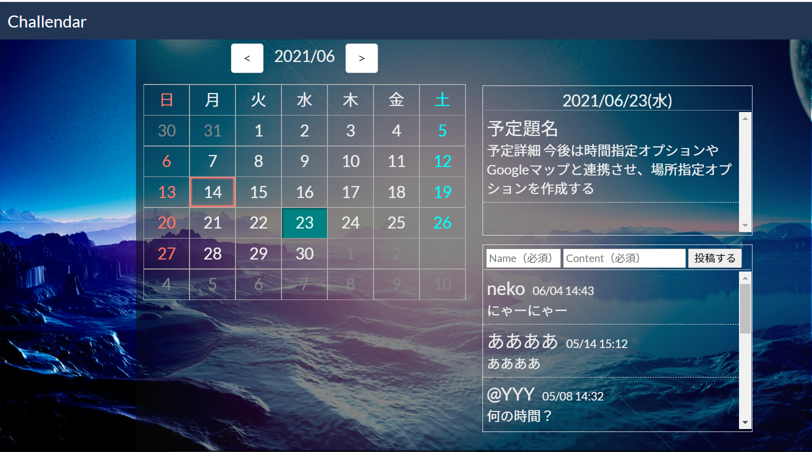The height and width of the screenshot is (452, 812).
Task: Select Saturday date 5 in first row
Action: pyautogui.click(x=442, y=130)
